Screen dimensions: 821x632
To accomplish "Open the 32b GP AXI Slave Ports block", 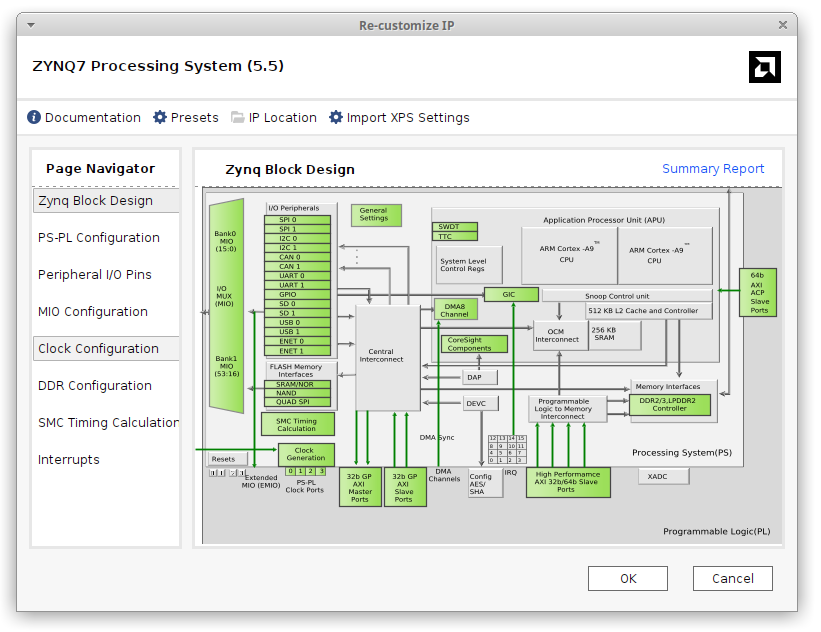I will coord(405,487).
